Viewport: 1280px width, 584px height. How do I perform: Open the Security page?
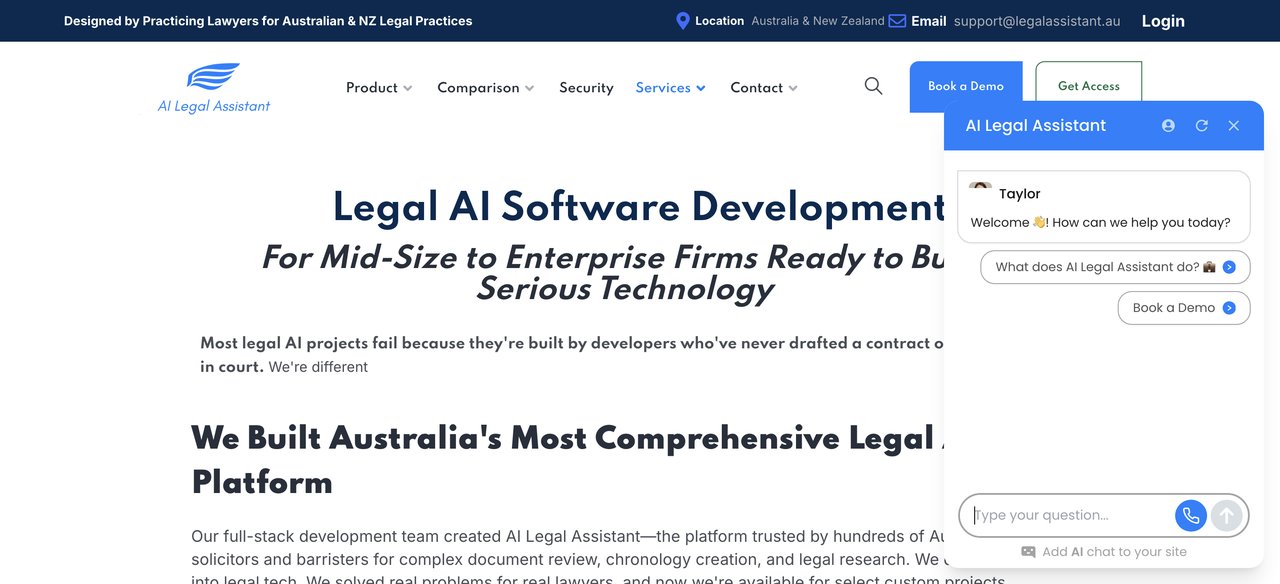pos(586,88)
